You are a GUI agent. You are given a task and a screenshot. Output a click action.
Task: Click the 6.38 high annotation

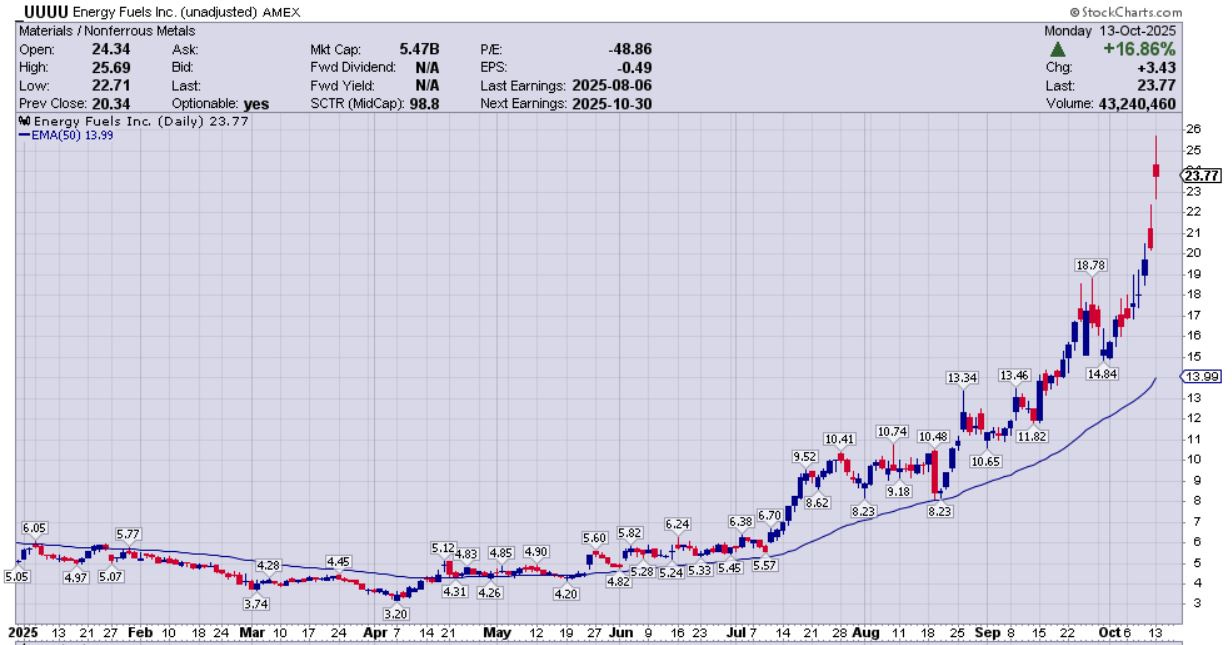tap(741, 521)
